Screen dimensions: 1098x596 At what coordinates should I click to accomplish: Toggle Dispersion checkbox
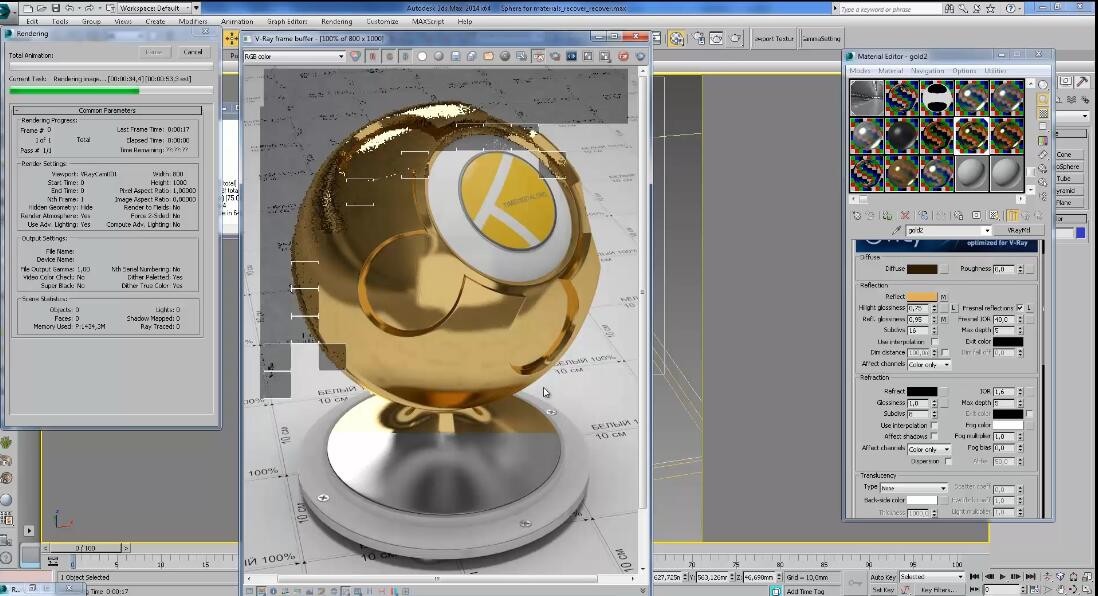(x=948, y=462)
